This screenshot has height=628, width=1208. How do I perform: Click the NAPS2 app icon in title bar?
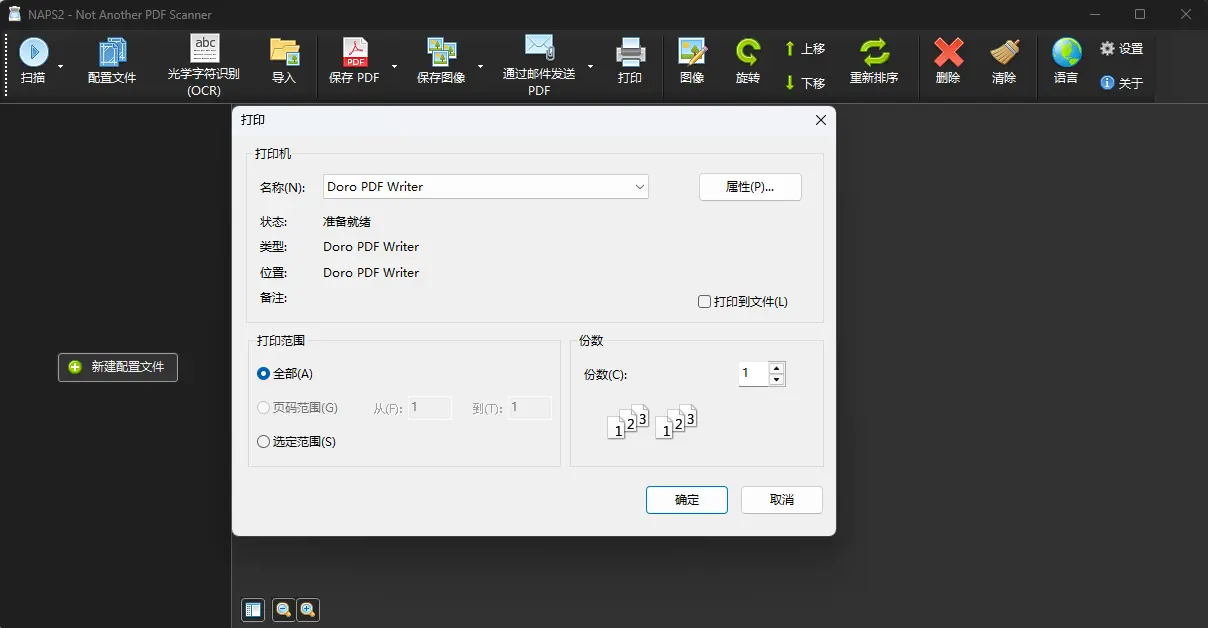pyautogui.click(x=15, y=14)
